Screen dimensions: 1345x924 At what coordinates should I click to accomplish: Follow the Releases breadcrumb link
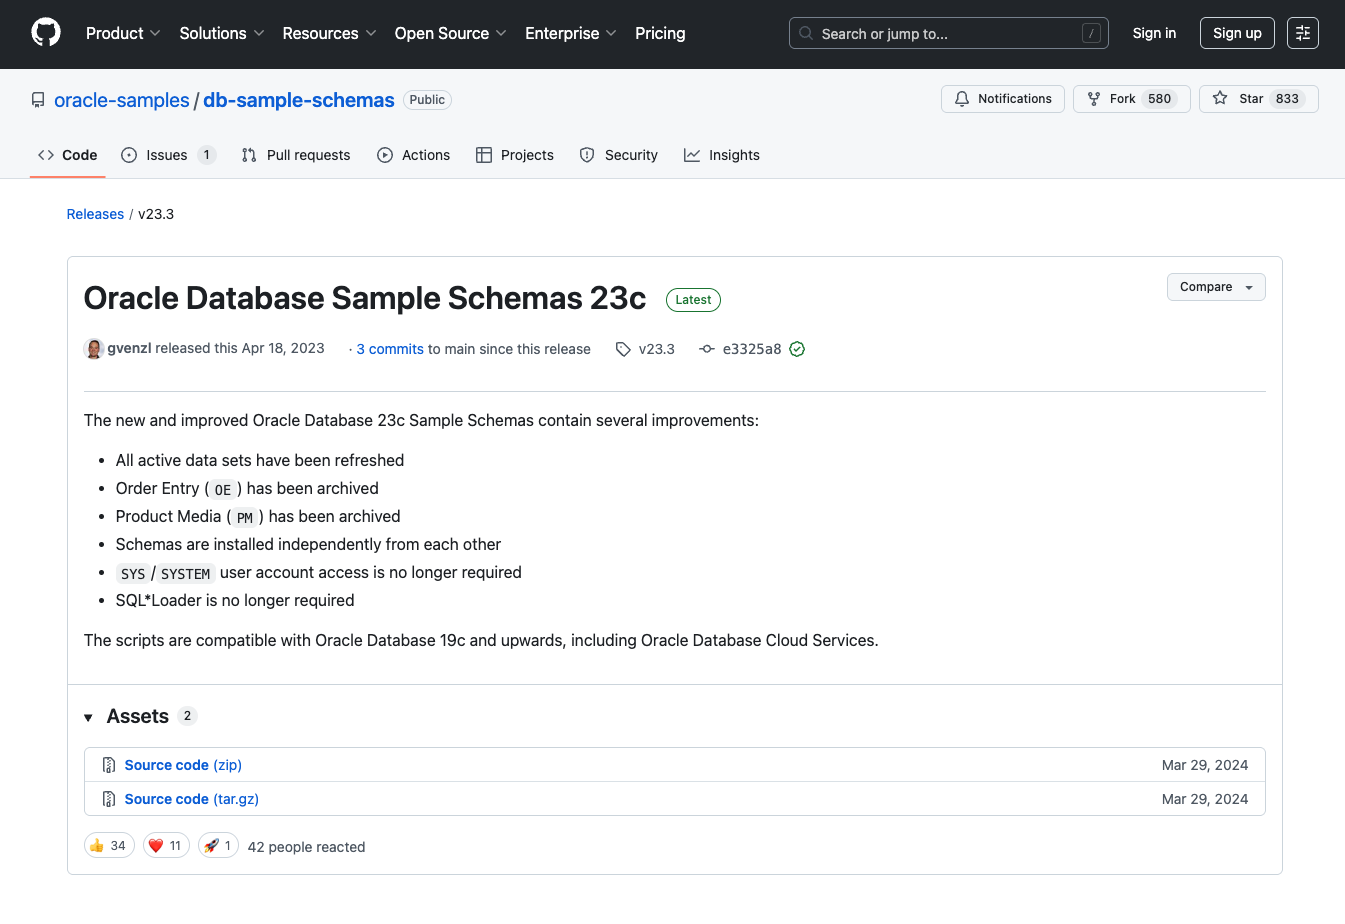pyautogui.click(x=95, y=213)
